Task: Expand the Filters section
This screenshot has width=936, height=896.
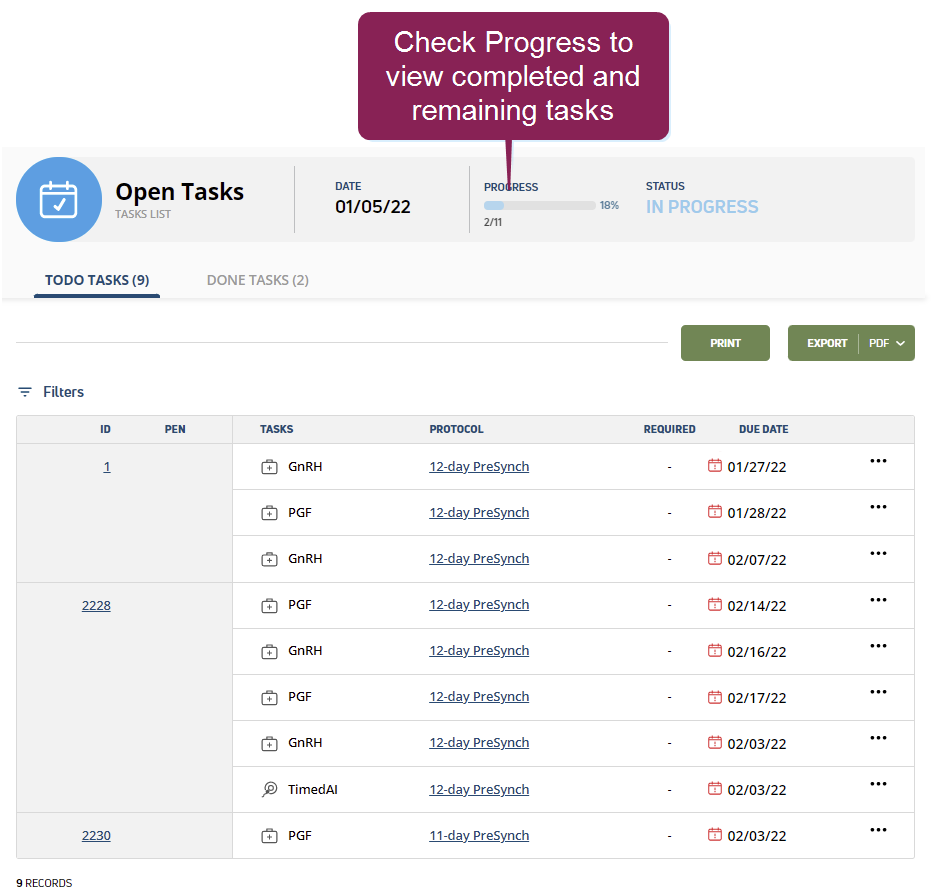Action: coord(63,392)
